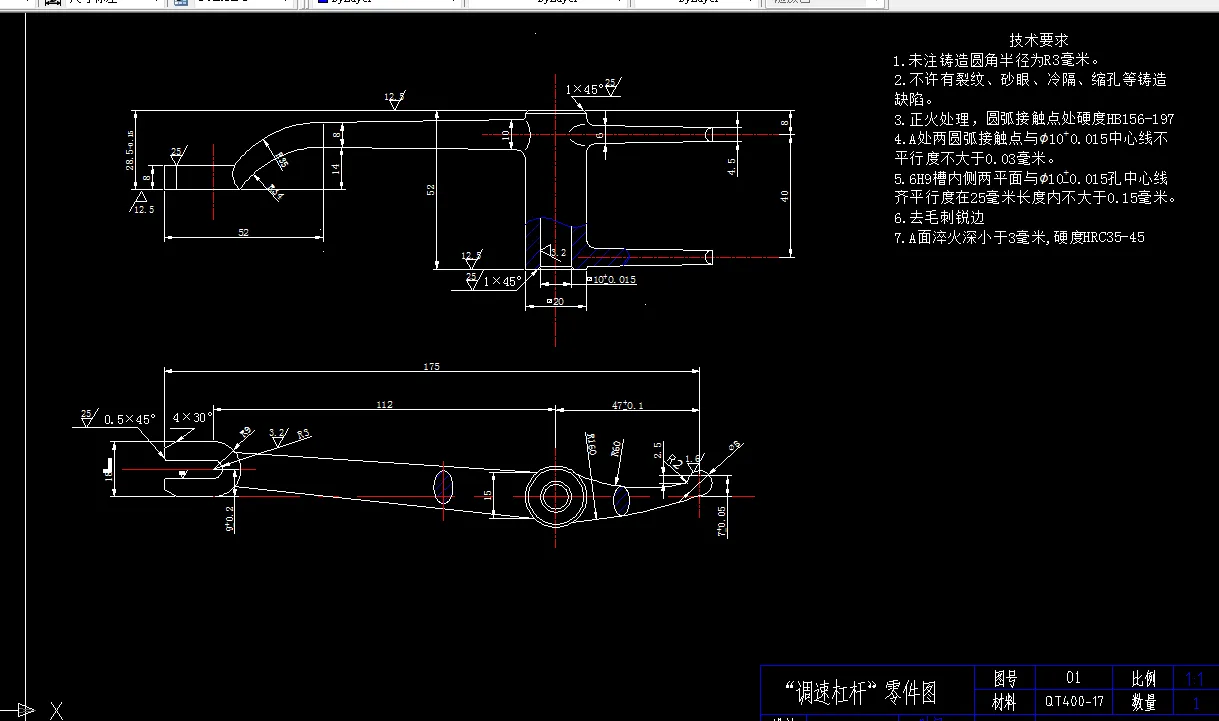Select the 1×45° chamfer dimension at top
The image size is (1219, 721).
(586, 89)
